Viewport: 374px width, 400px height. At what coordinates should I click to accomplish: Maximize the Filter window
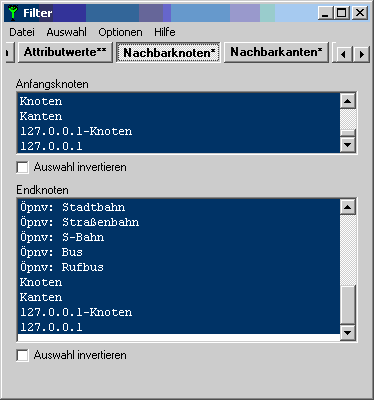coord(342,13)
